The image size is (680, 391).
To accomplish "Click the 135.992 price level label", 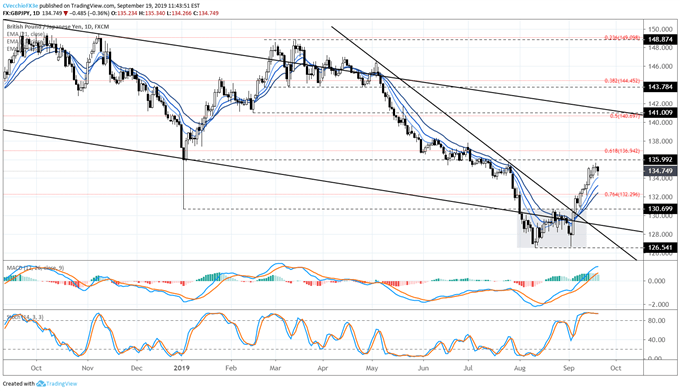I will [660, 160].
